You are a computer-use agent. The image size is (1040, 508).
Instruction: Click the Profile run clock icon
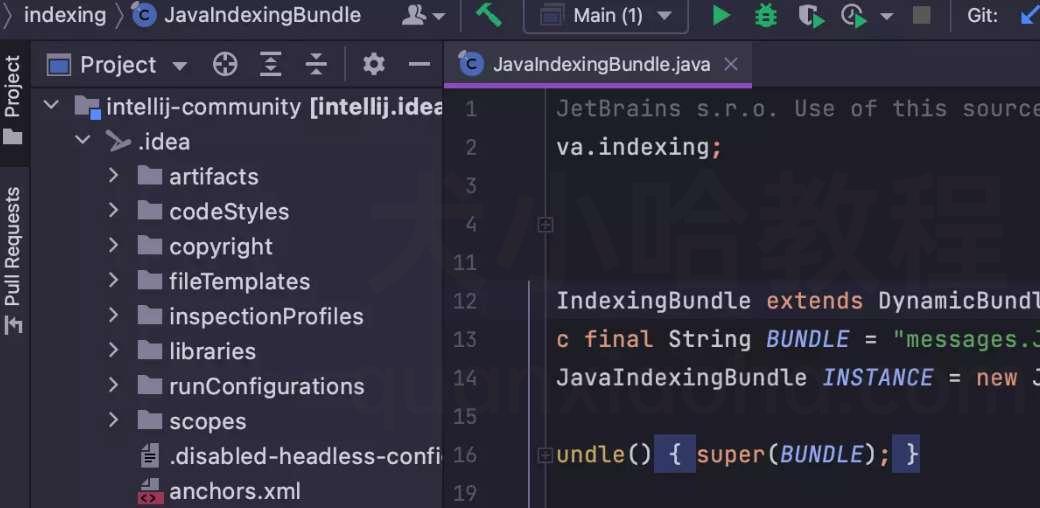854,16
